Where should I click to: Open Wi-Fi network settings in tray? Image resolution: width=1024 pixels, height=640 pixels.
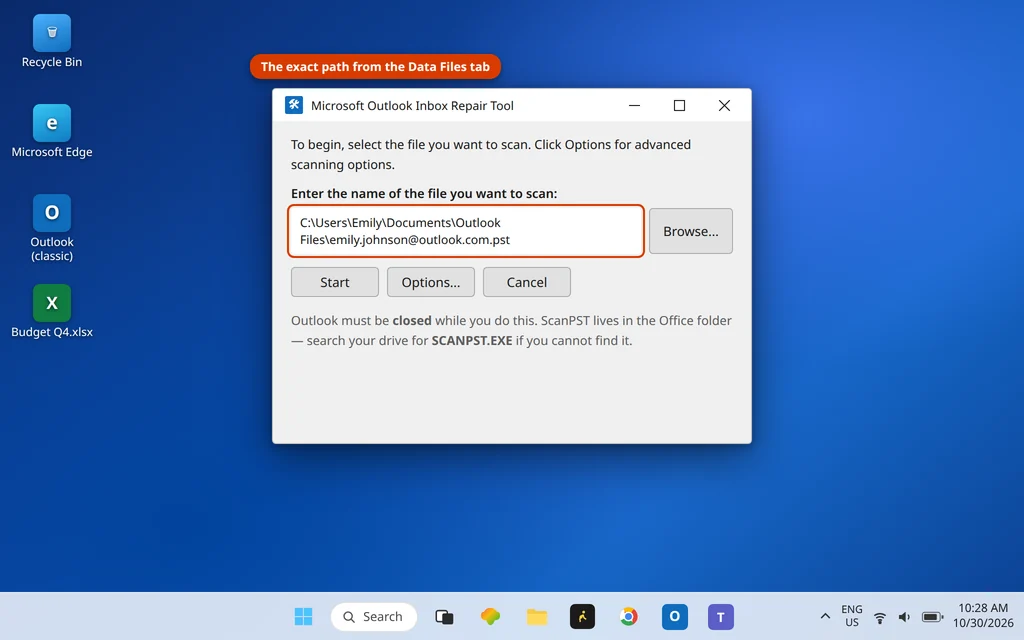pos(880,616)
